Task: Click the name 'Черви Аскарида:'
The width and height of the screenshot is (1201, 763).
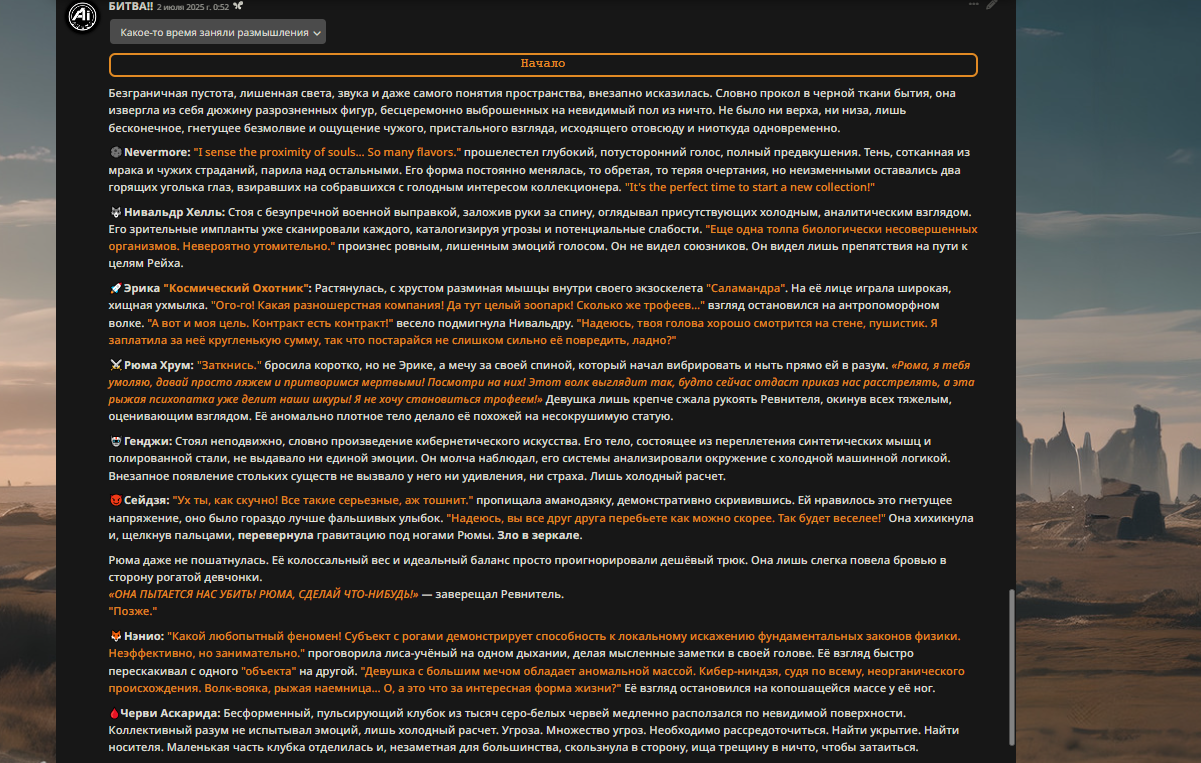Action: [x=171, y=713]
